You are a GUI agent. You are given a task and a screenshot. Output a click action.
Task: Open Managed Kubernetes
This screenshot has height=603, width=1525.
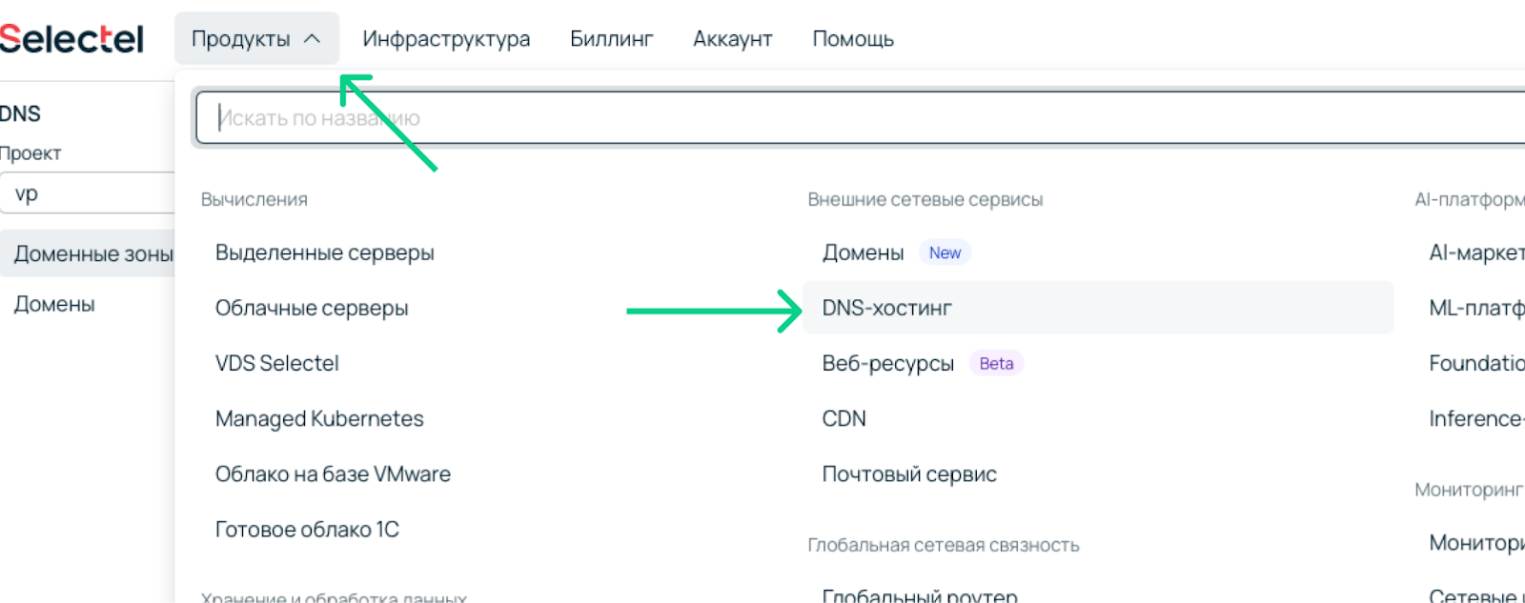pyautogui.click(x=320, y=418)
